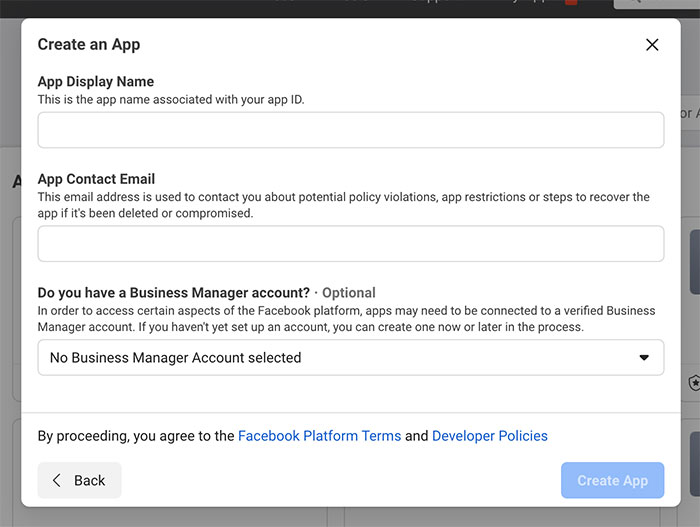Click the Optional text beside Business Manager

[348, 293]
